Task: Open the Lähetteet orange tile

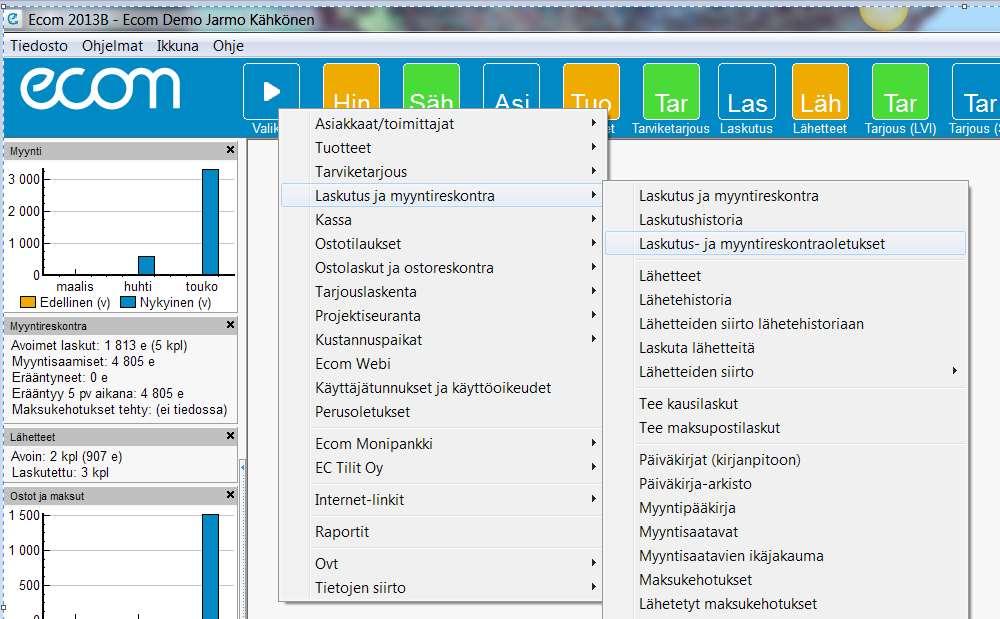Action: tap(820, 91)
